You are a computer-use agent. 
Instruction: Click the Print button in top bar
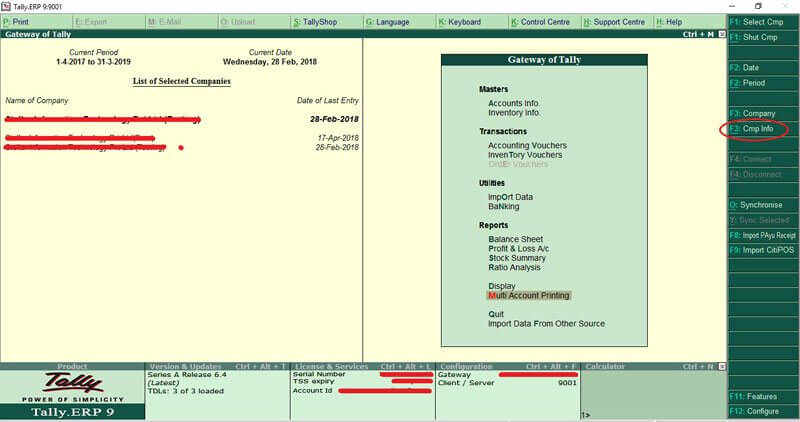tap(36, 22)
